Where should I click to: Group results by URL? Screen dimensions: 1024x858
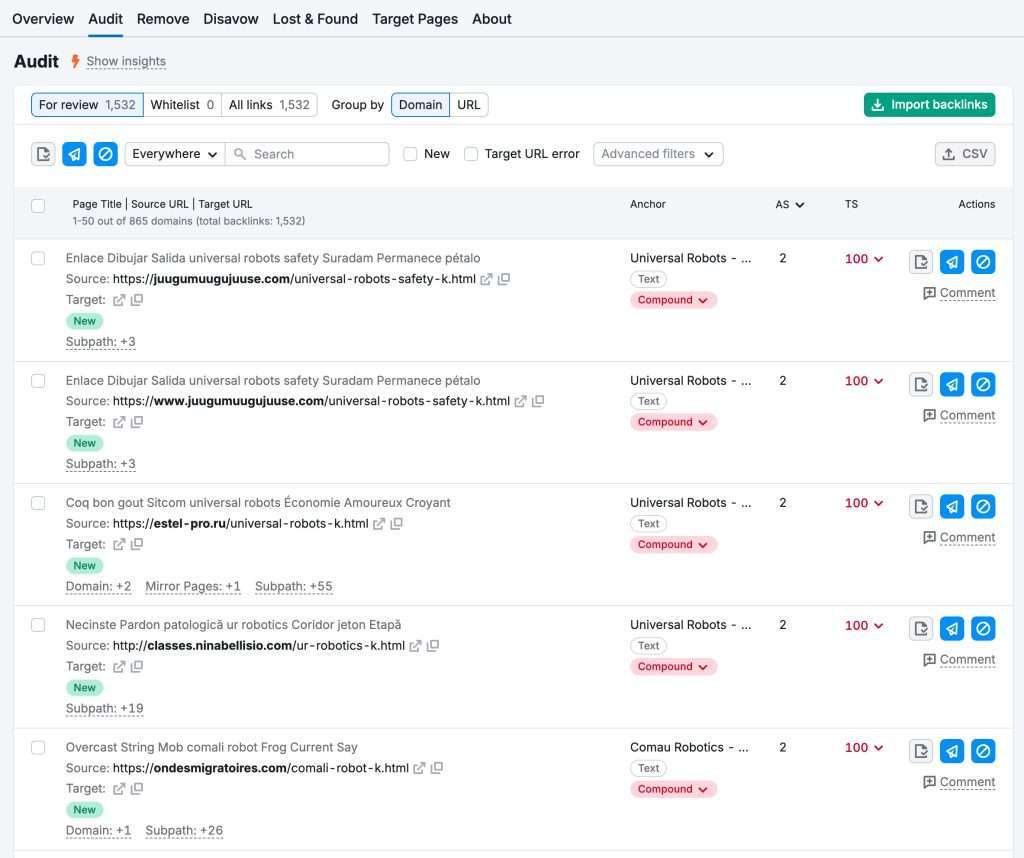pos(468,104)
